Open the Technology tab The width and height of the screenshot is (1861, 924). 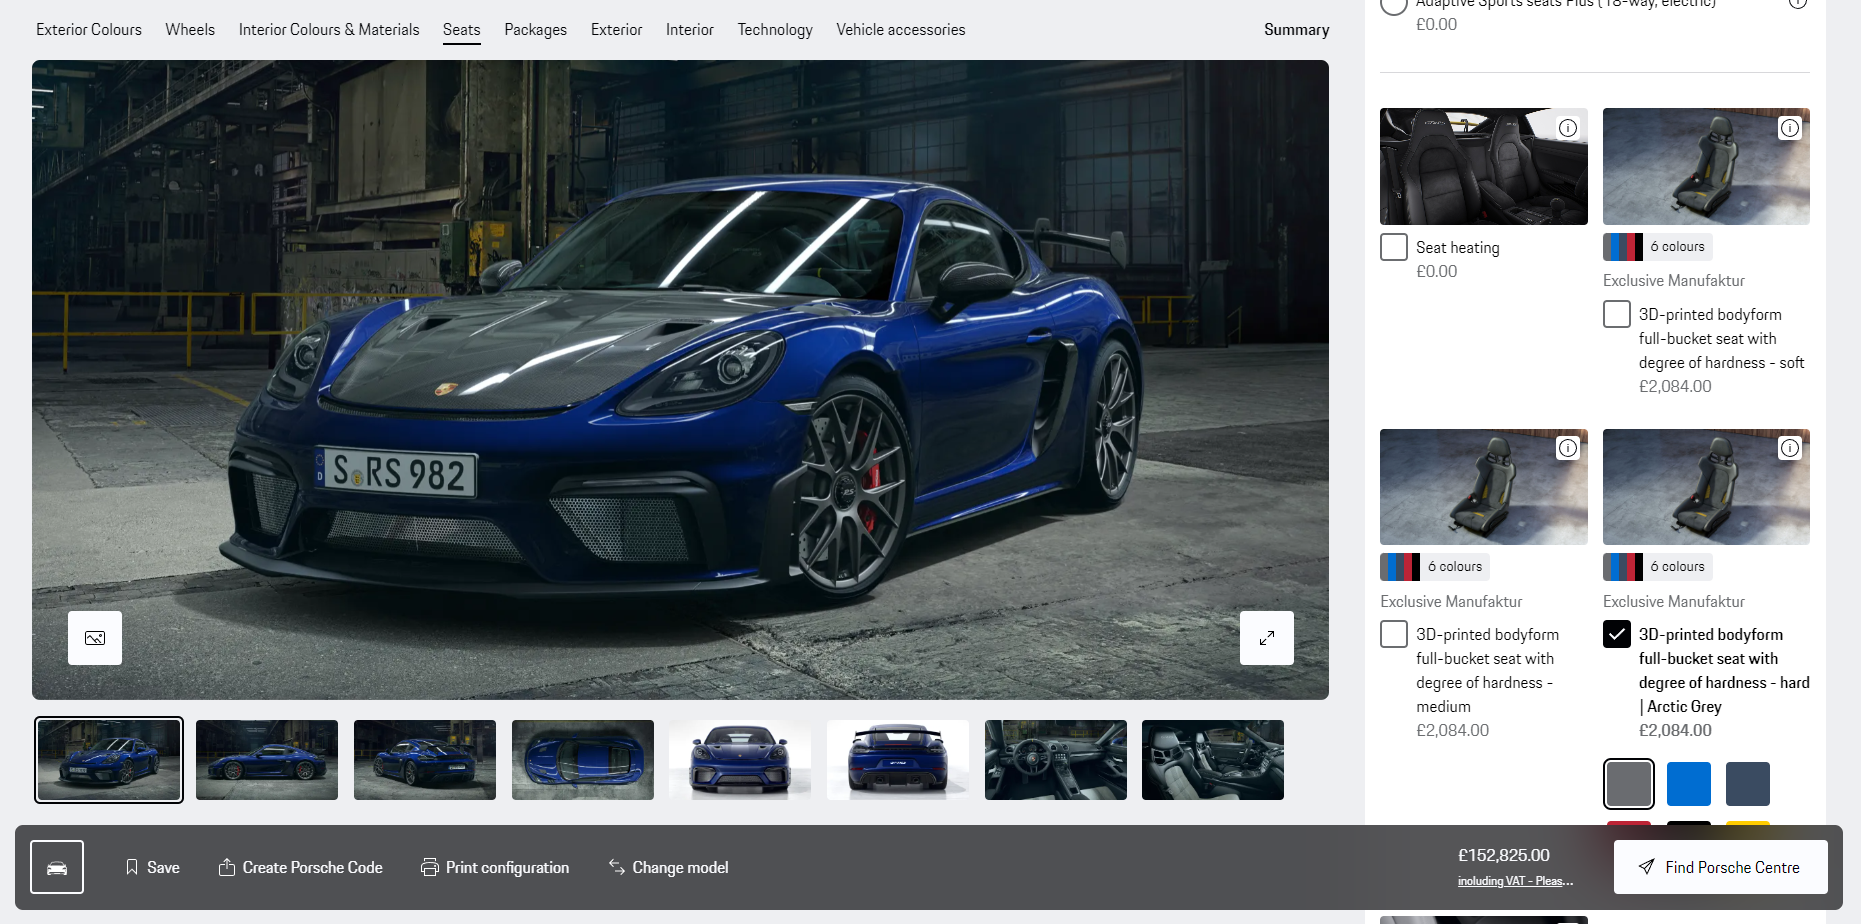(775, 30)
